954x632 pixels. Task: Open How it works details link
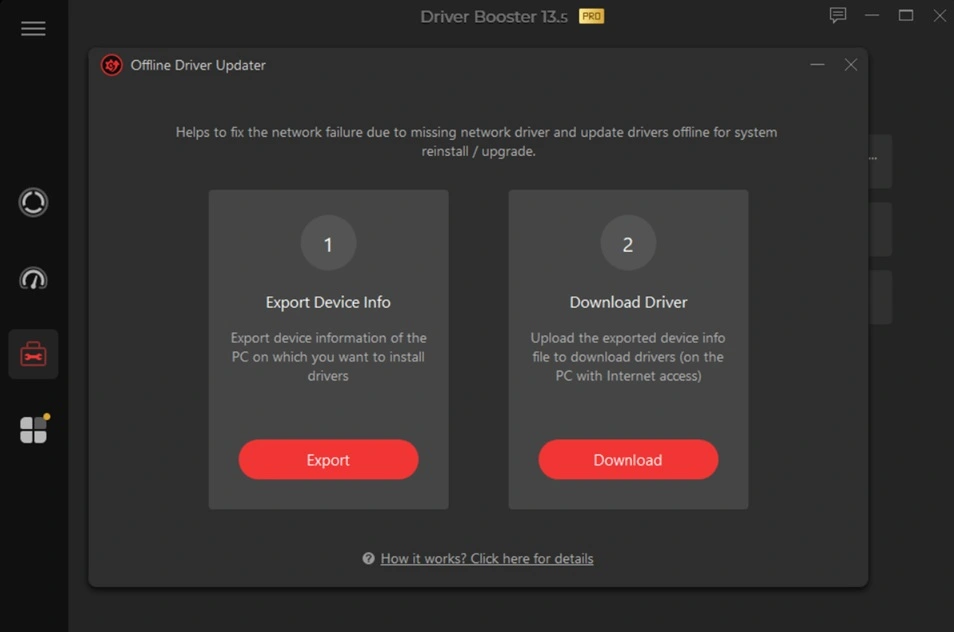tap(487, 558)
